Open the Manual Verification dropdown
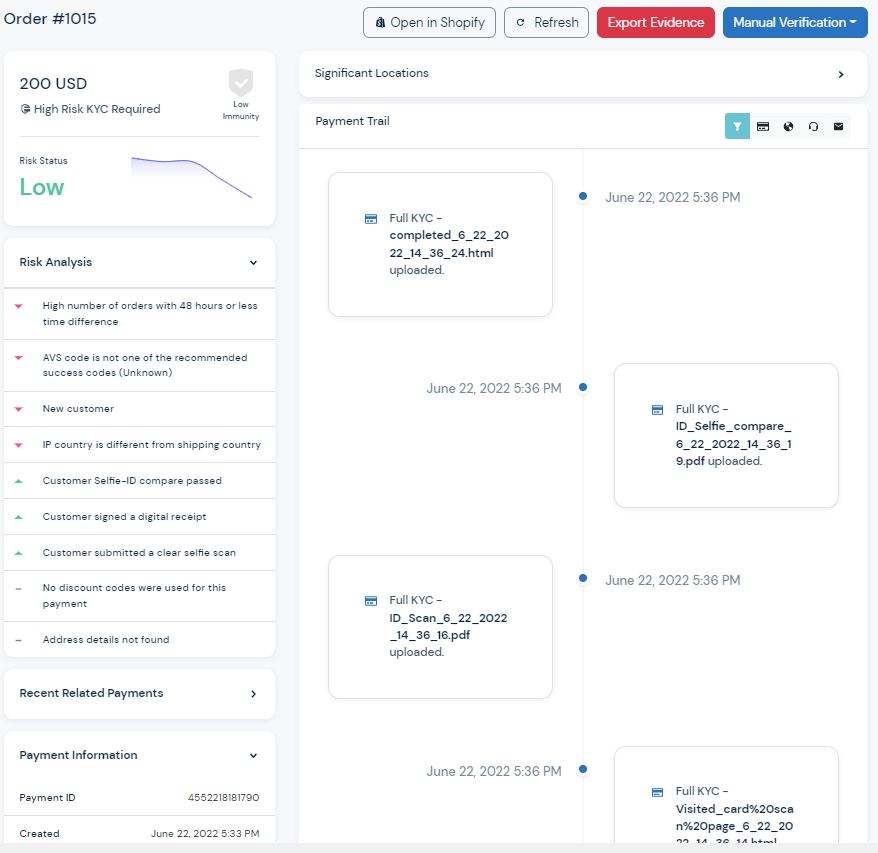 coord(795,22)
